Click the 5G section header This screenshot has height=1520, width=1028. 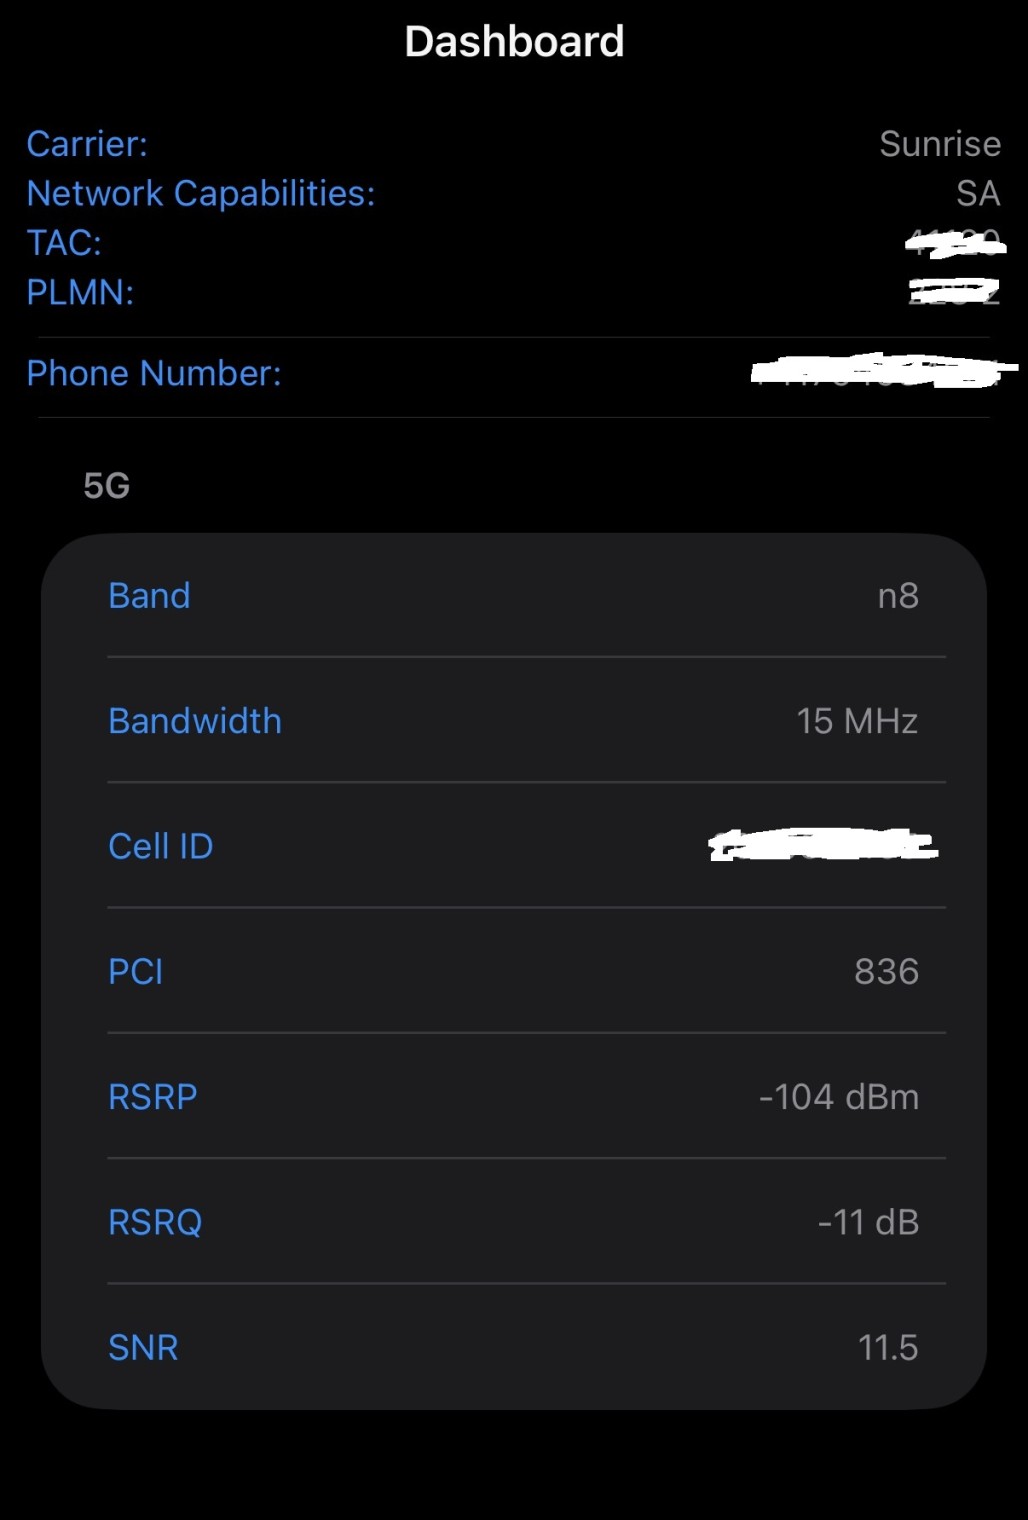pos(106,486)
